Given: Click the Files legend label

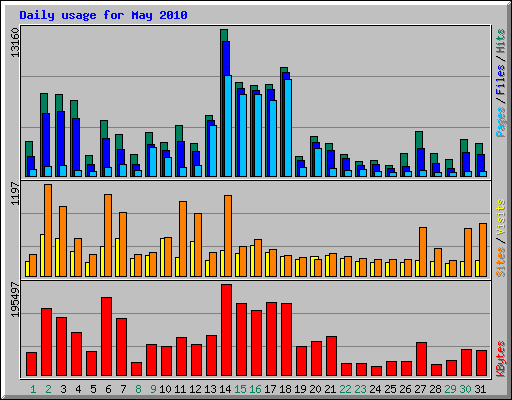Looking at the screenshot, I should tap(501, 79).
